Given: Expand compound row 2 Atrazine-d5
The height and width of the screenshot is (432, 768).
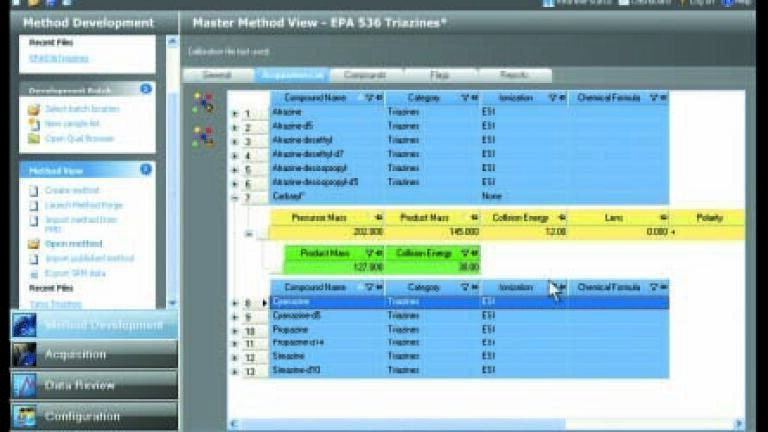Looking at the screenshot, I should click(235, 128).
